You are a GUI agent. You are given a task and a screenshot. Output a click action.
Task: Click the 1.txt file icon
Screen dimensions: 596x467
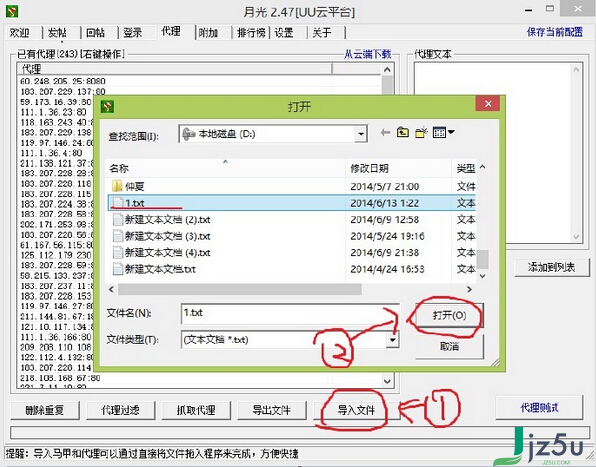click(118, 203)
